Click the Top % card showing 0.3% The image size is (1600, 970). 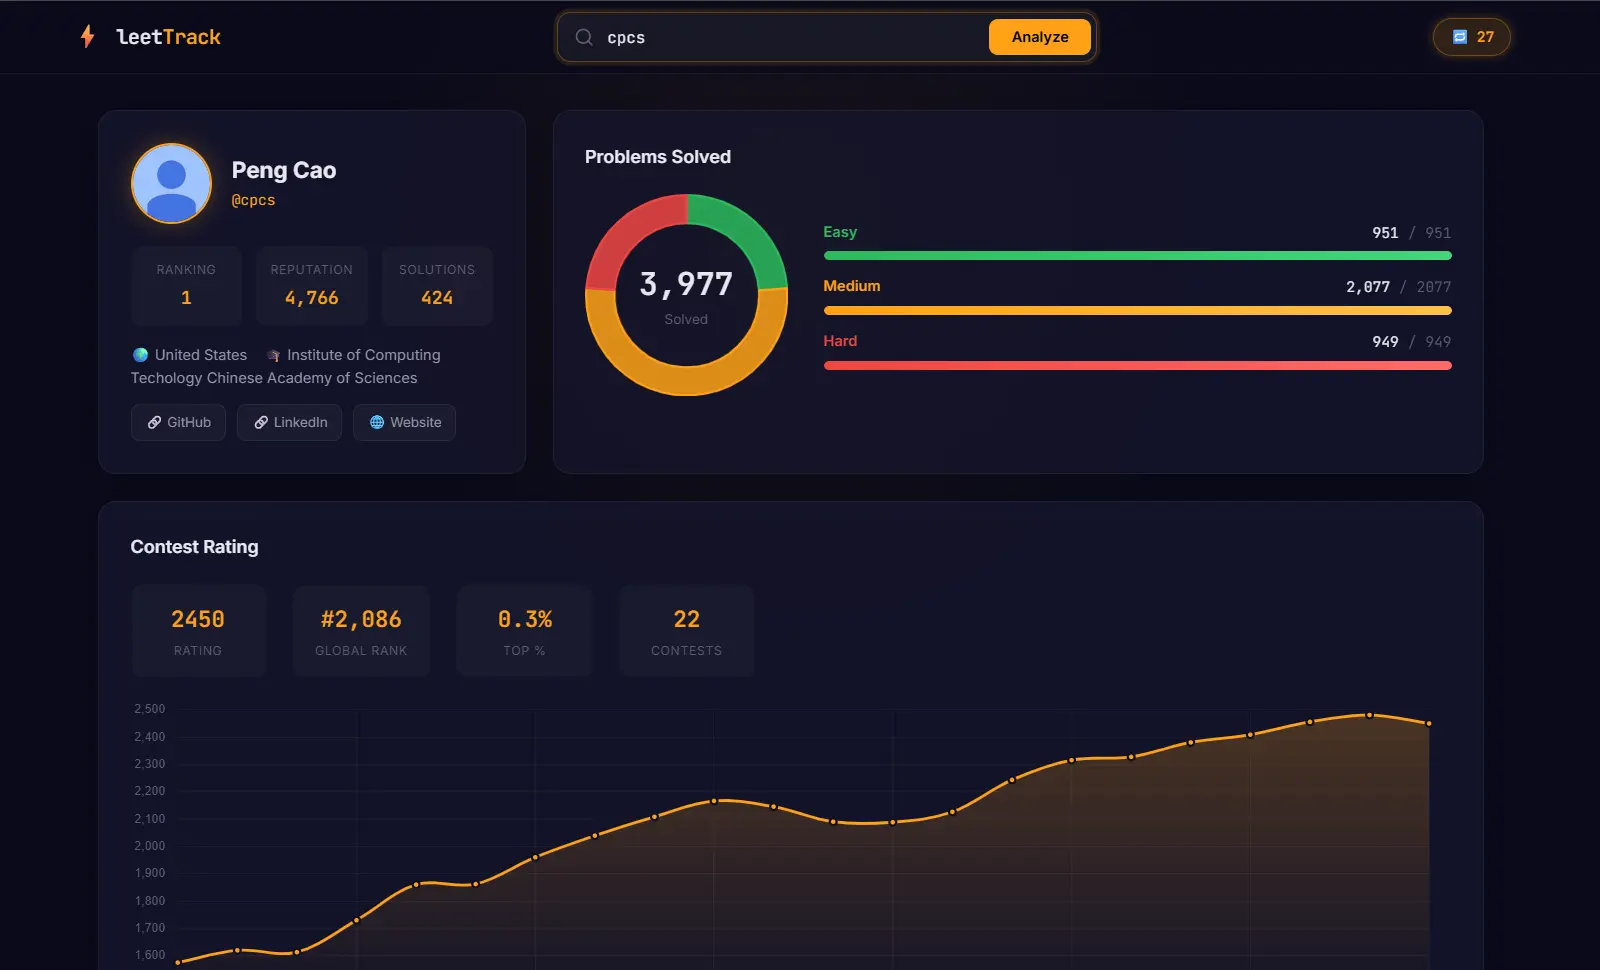pos(524,631)
